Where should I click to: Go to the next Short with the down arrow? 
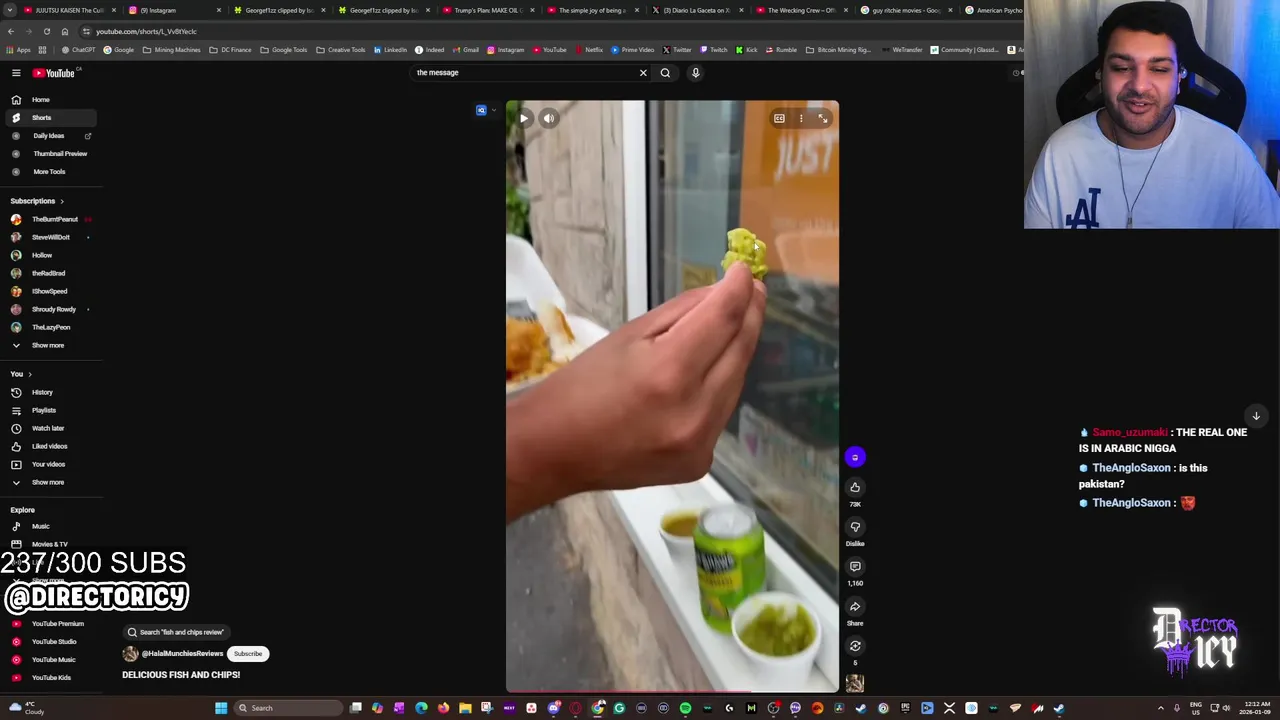click(x=1256, y=416)
